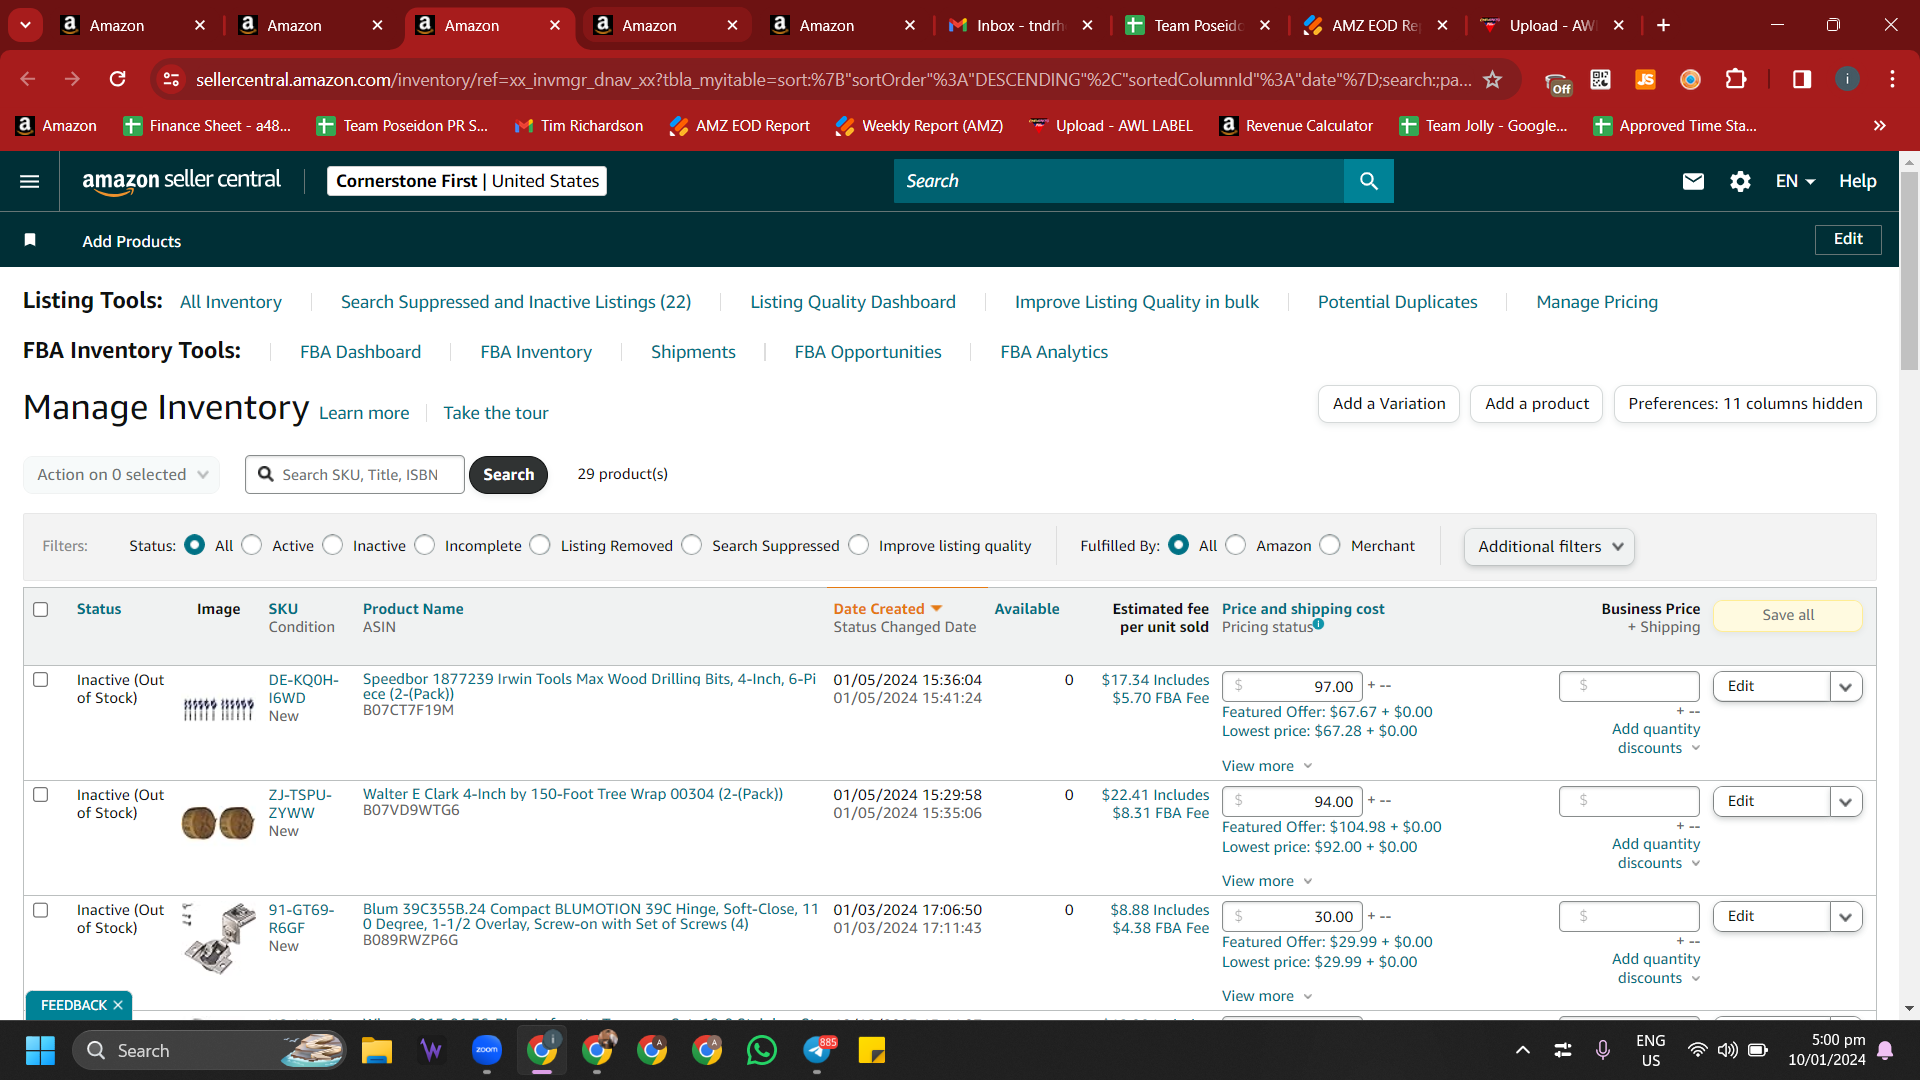1920x1080 pixels.
Task: Open the browser extensions puzzle icon
Action: point(1736,79)
